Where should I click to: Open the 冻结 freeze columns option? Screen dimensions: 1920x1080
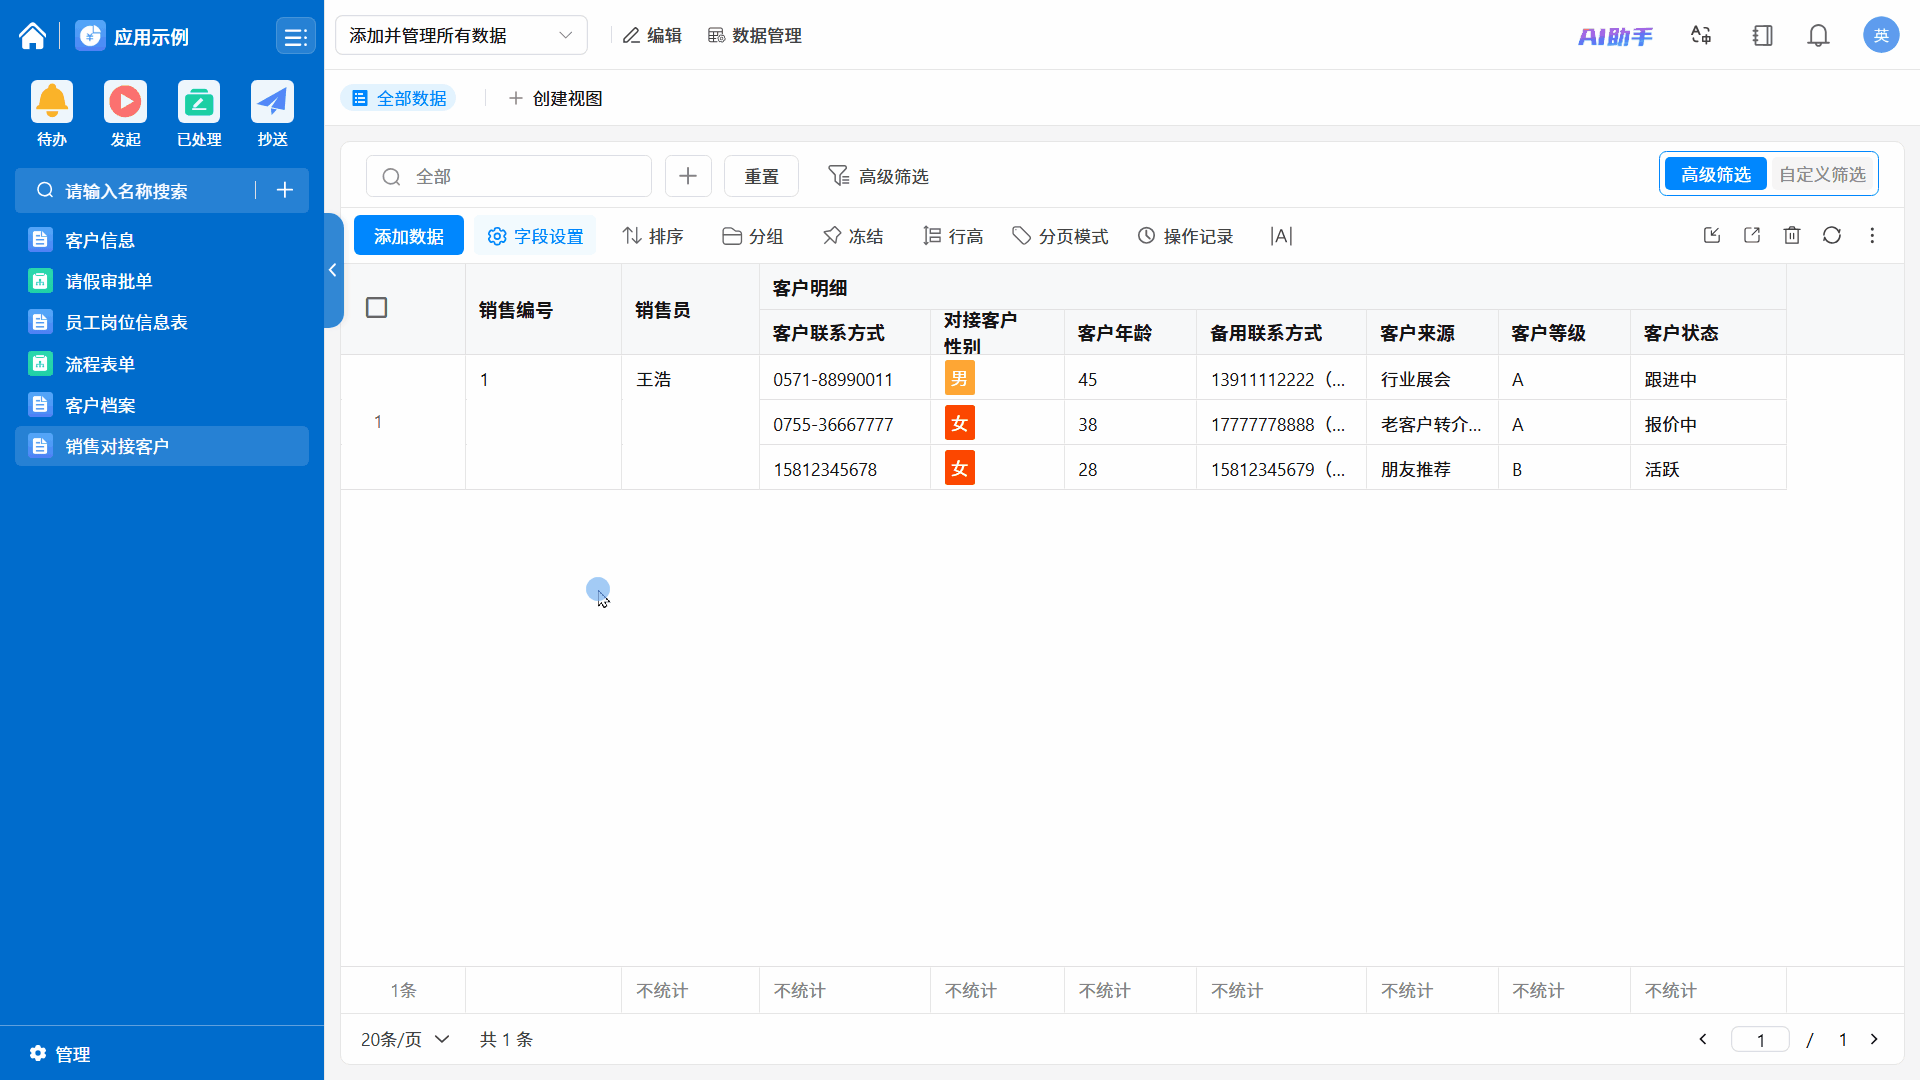pyautogui.click(x=853, y=236)
